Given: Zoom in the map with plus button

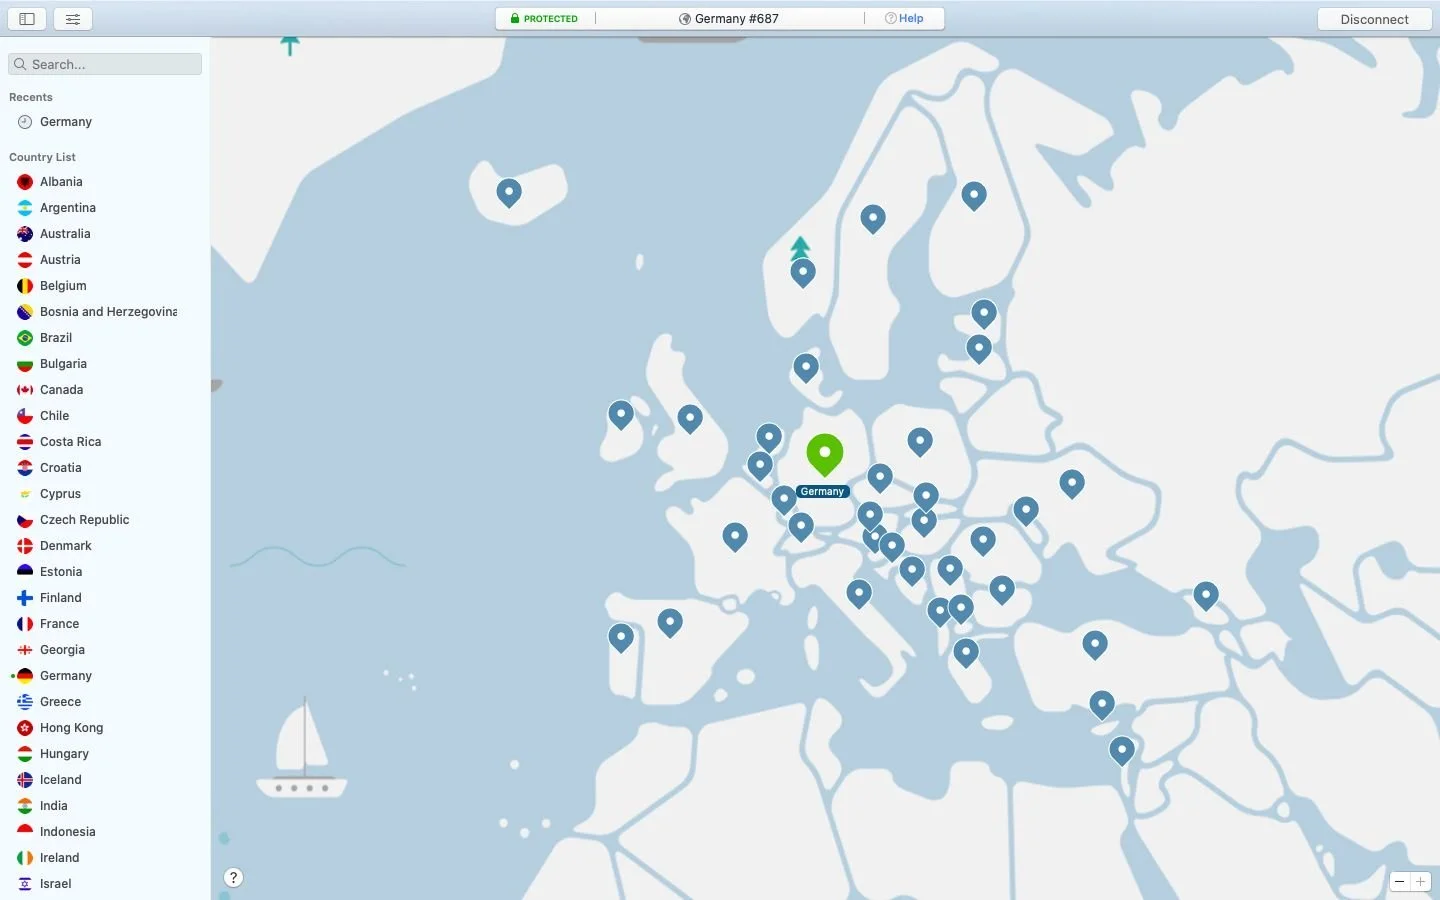Looking at the screenshot, I should coord(1420,881).
